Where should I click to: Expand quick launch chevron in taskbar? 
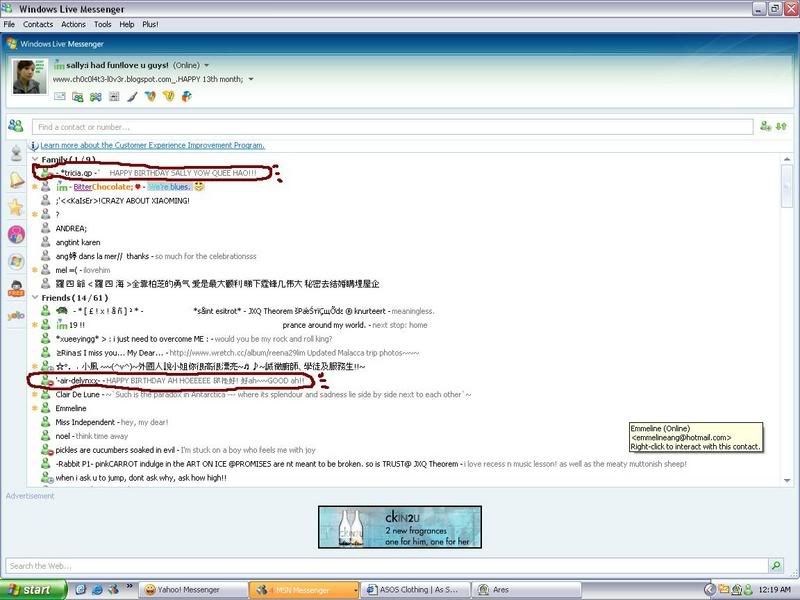tap(130, 586)
